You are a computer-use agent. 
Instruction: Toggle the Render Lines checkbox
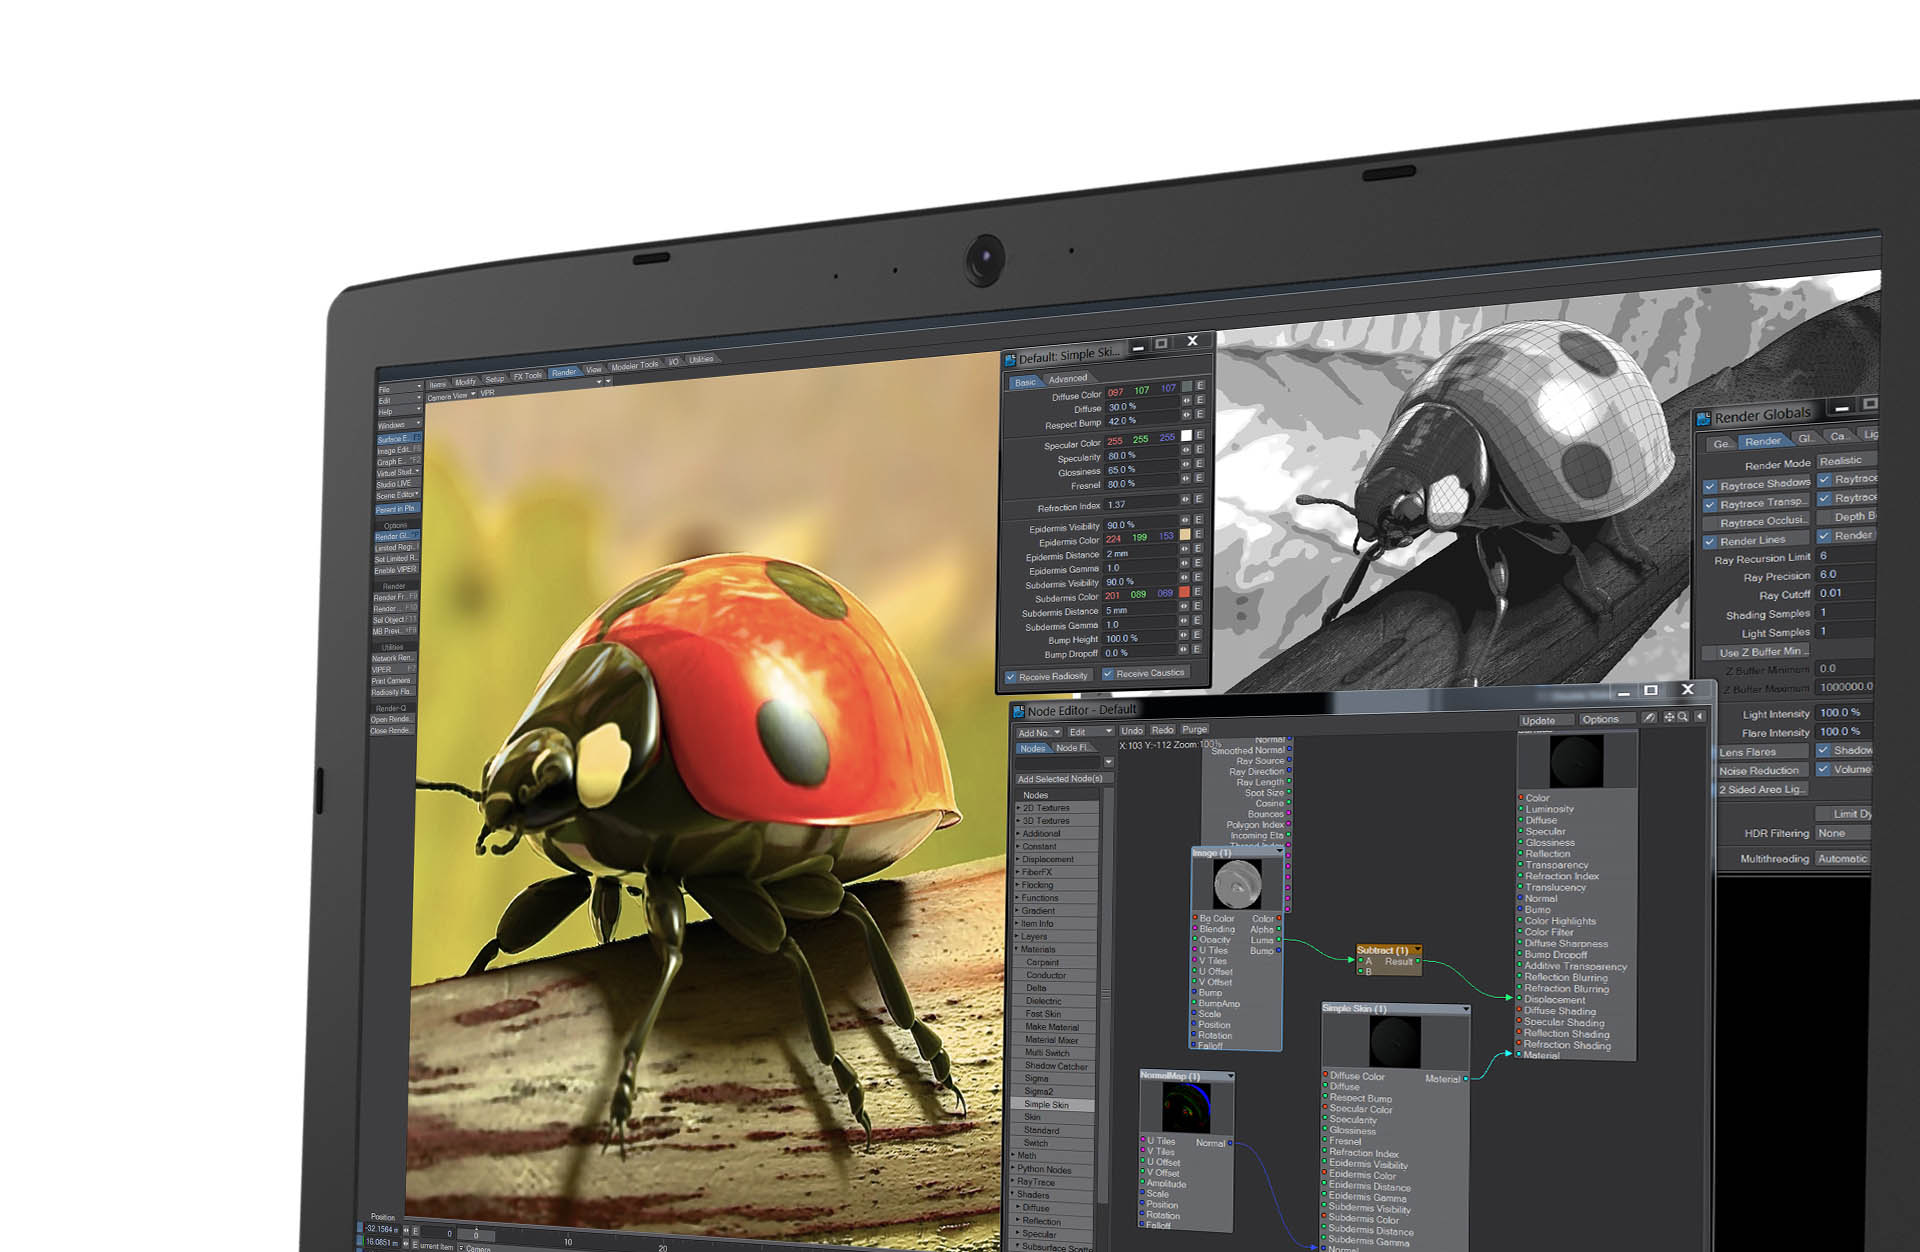pyautogui.click(x=1710, y=542)
